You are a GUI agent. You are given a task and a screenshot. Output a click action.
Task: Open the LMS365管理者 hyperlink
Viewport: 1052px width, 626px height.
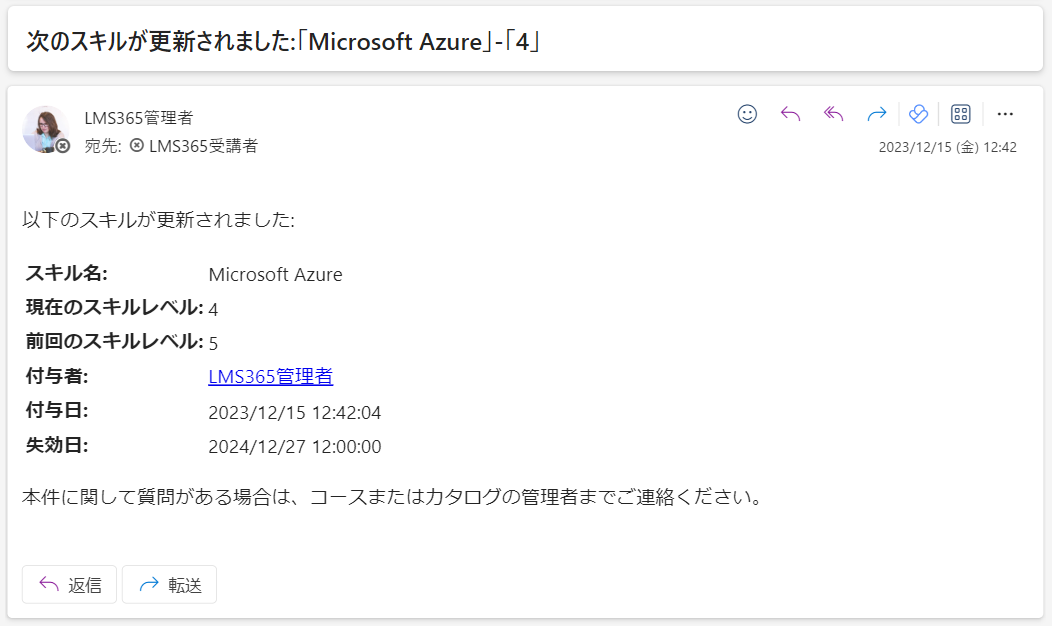click(x=270, y=376)
